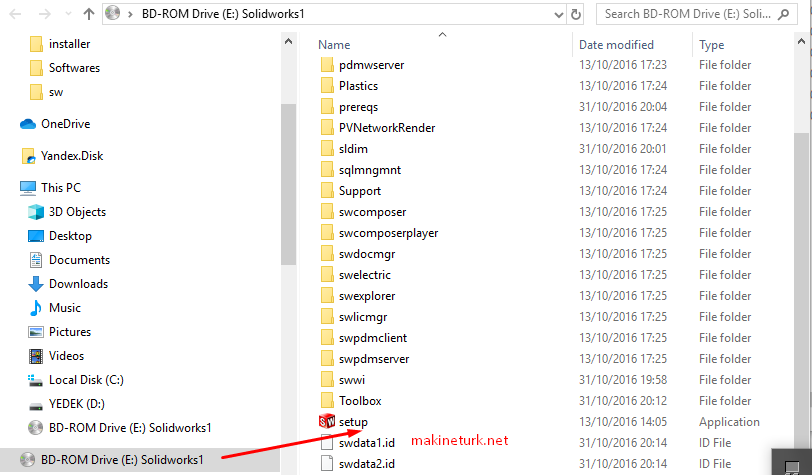Screen dimensions: 812x475
Task: Click the navigation pane scroll up arrow
Action: click(288, 41)
